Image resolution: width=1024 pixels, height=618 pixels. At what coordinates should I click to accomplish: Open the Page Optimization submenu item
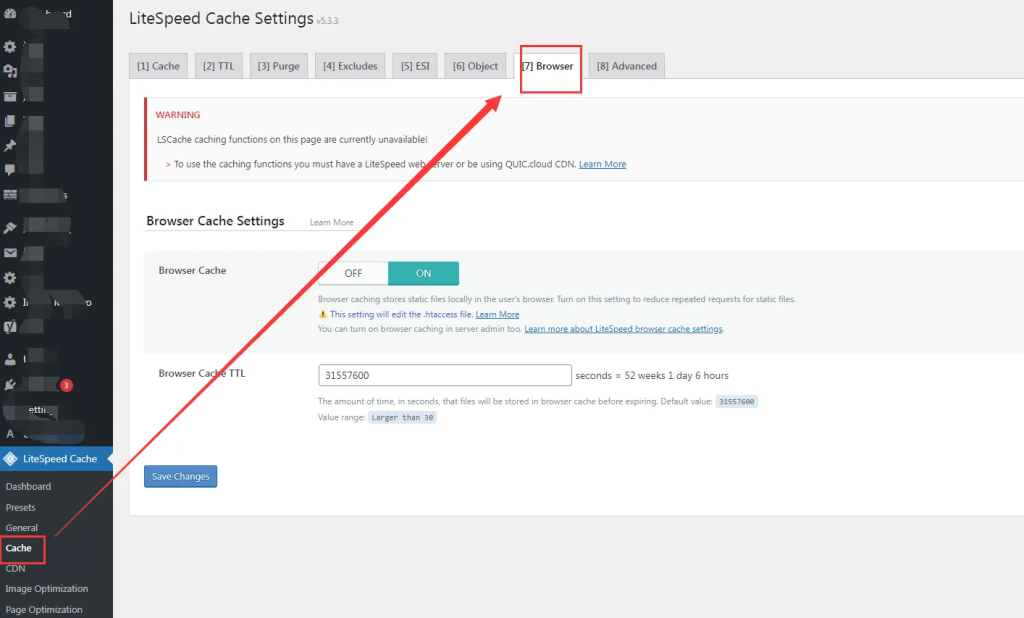coord(44,610)
